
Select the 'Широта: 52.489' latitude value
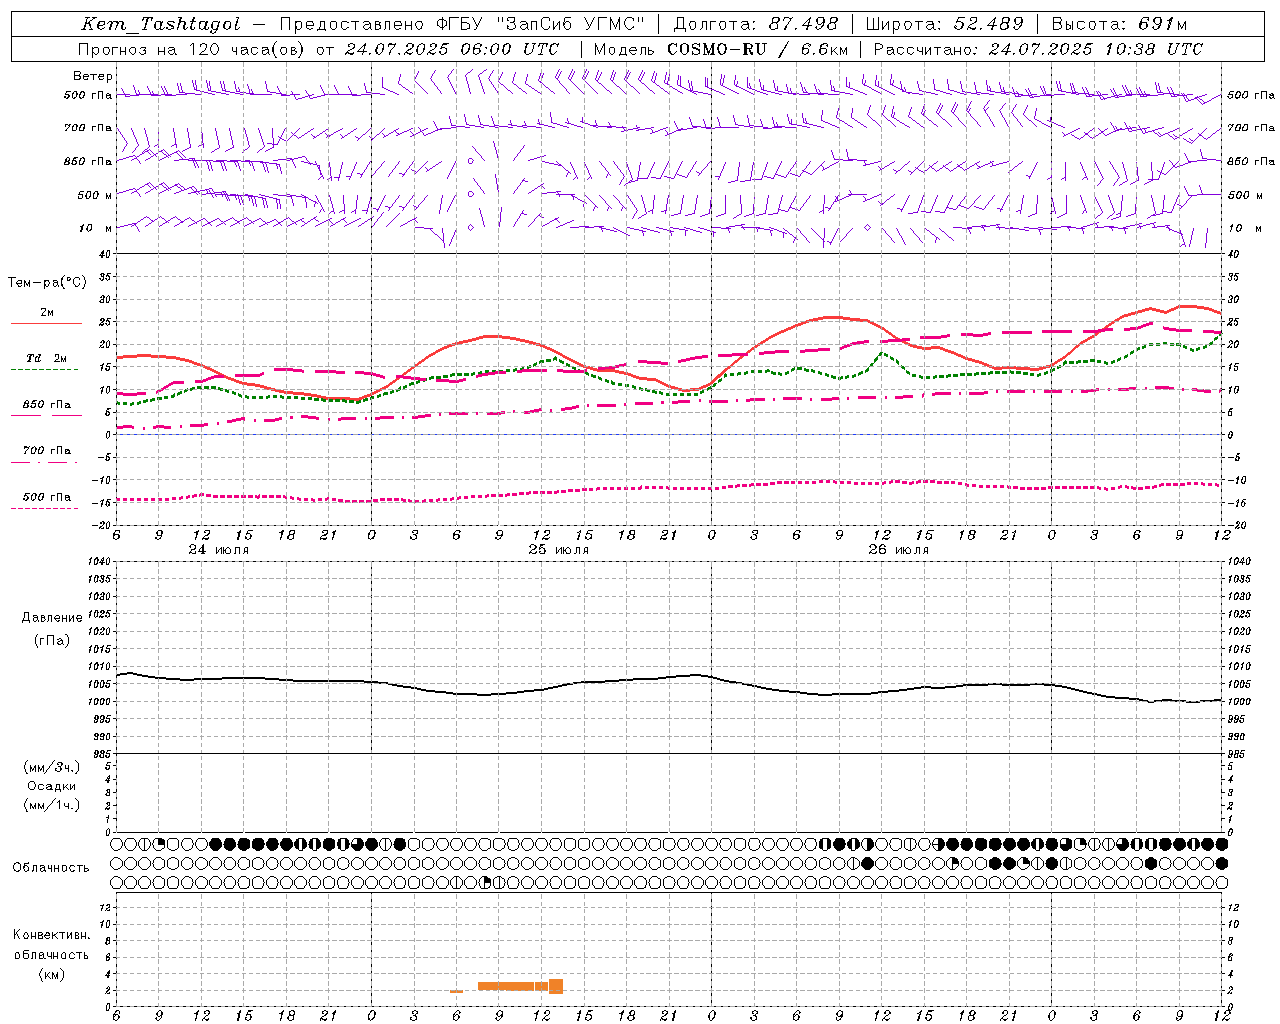click(945, 24)
